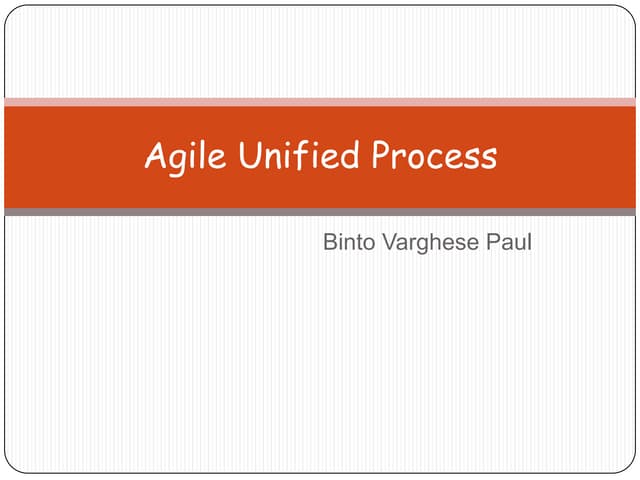Select the word "Process" in the title
The width and height of the screenshot is (640, 480).
434,156
